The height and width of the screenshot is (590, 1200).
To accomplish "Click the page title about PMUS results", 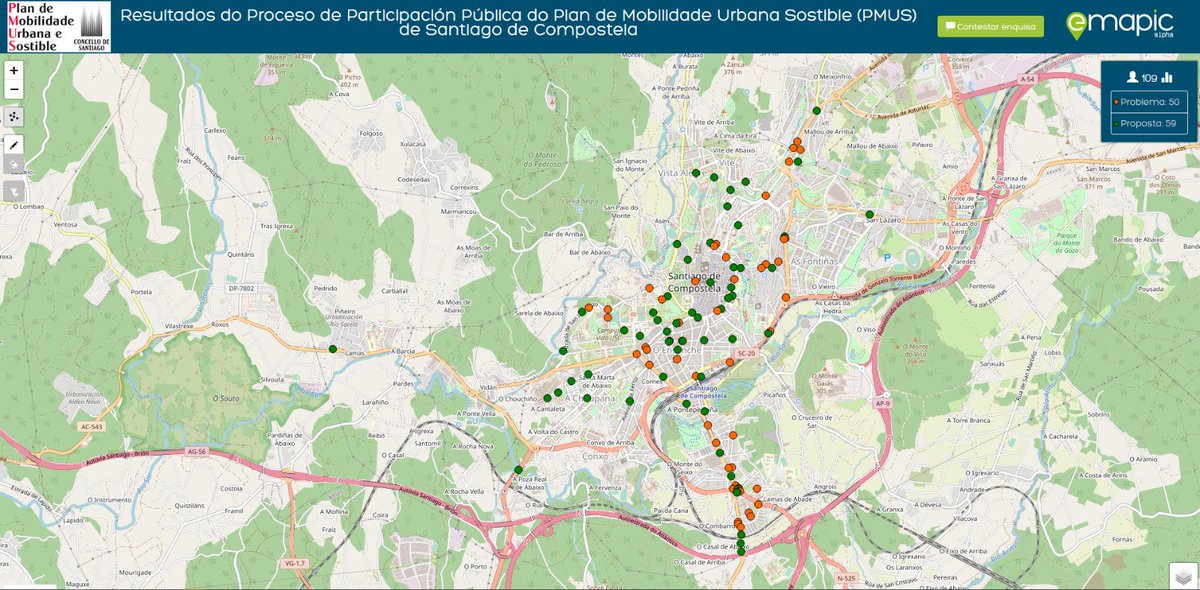I will click(x=518, y=24).
